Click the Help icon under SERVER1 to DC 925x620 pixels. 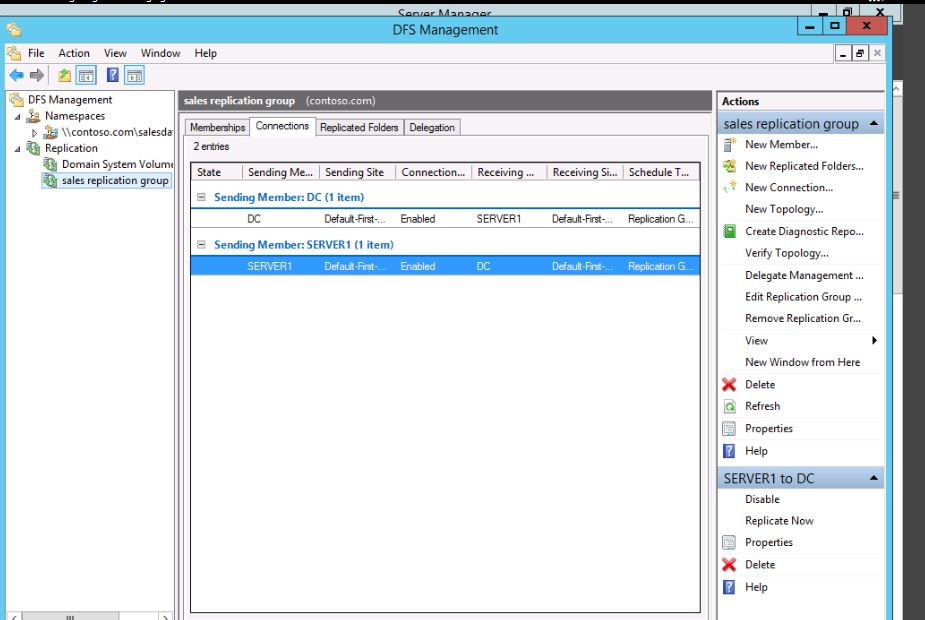[730, 587]
